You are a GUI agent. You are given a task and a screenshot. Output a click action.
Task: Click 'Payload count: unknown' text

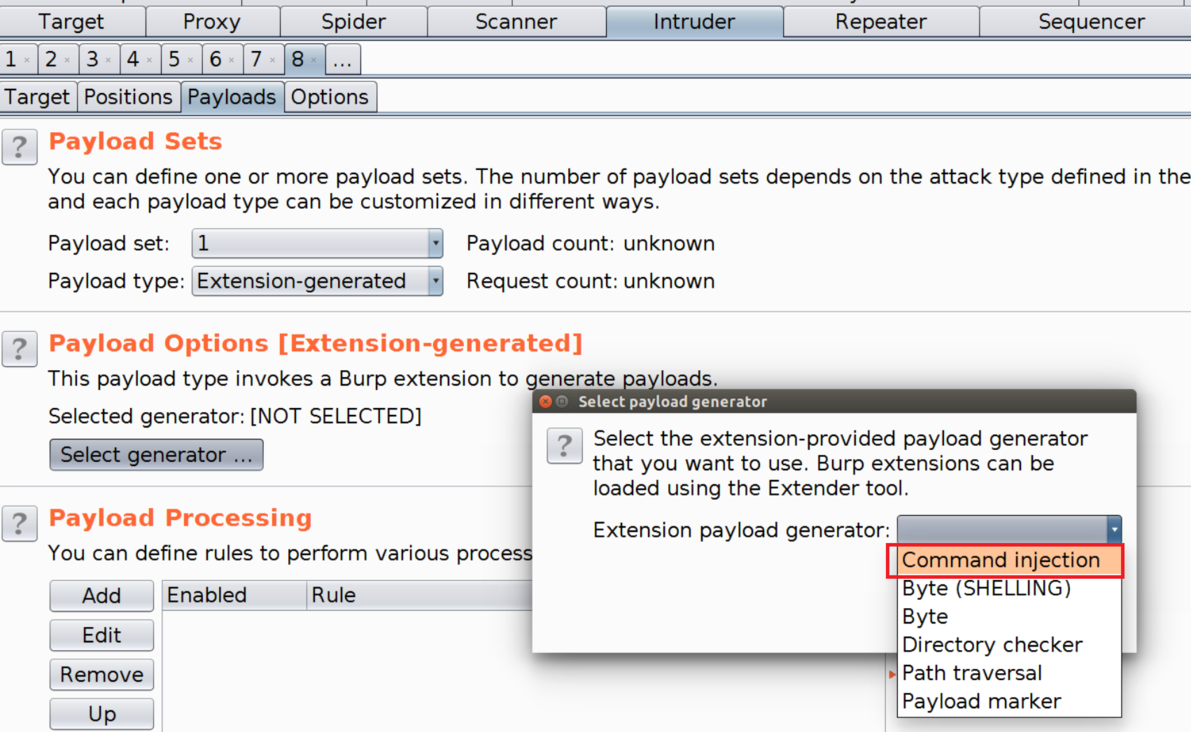pos(590,244)
